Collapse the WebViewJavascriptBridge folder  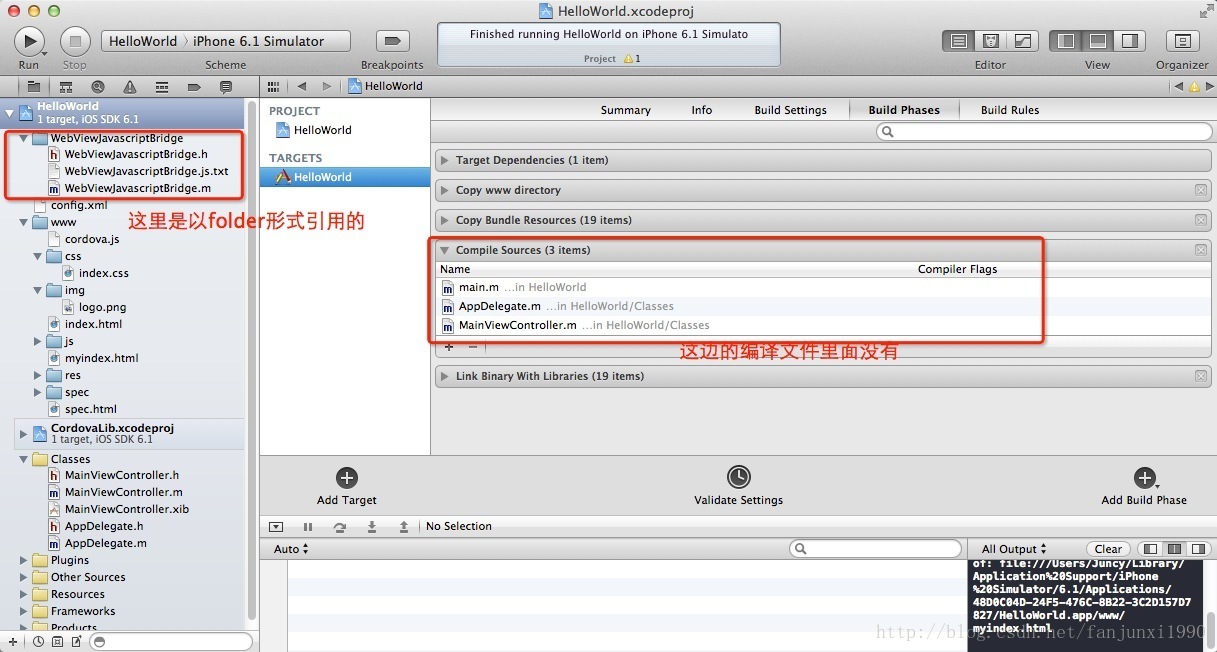[x=24, y=138]
